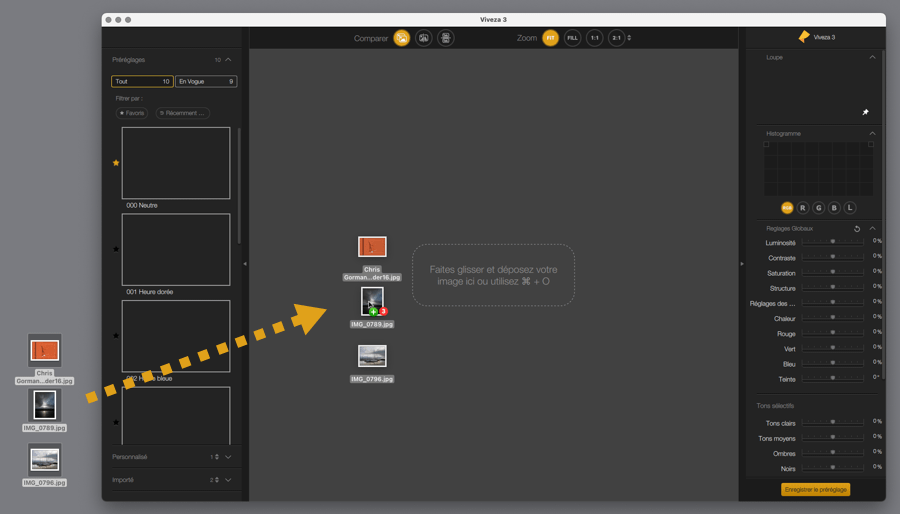
Task: Expand the Personnalisé presets section
Action: [x=228, y=457]
